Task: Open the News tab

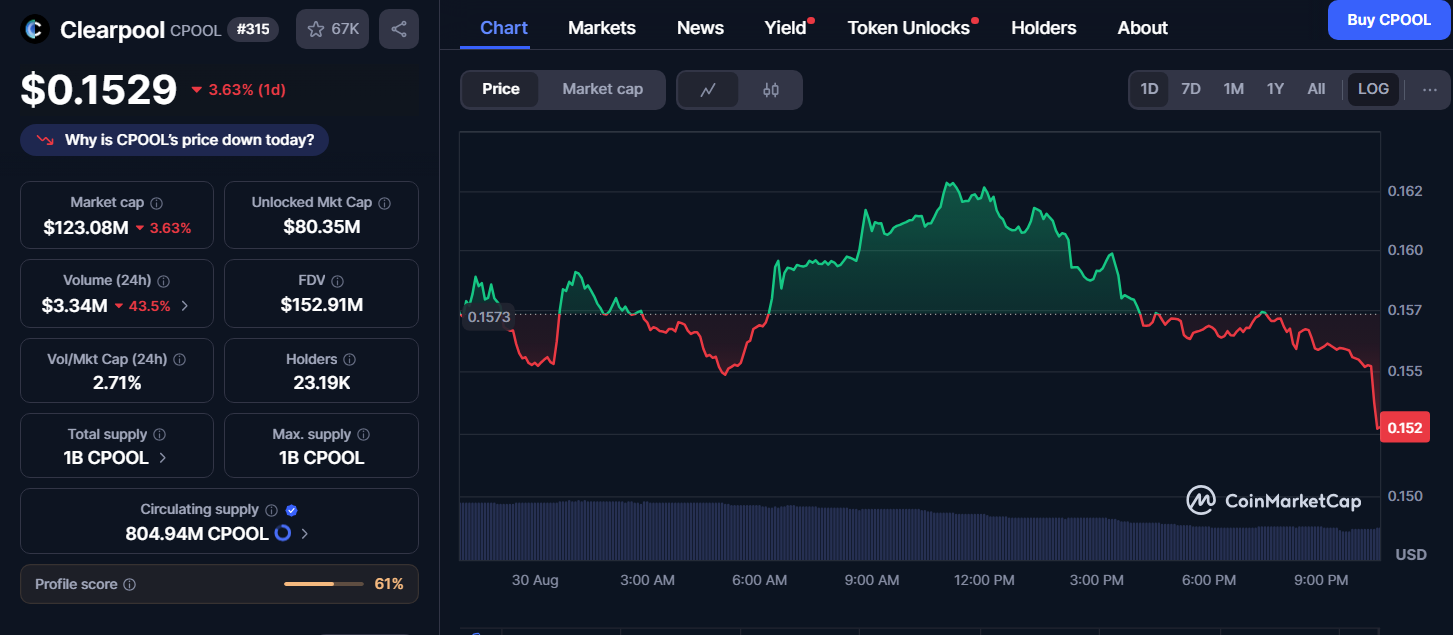Action: coord(700,28)
